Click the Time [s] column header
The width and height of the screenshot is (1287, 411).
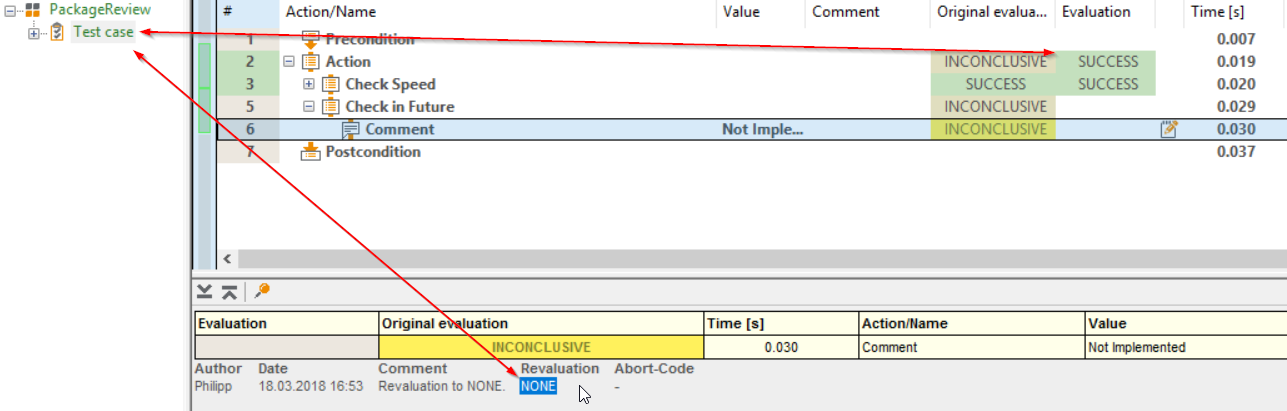coord(1216,12)
